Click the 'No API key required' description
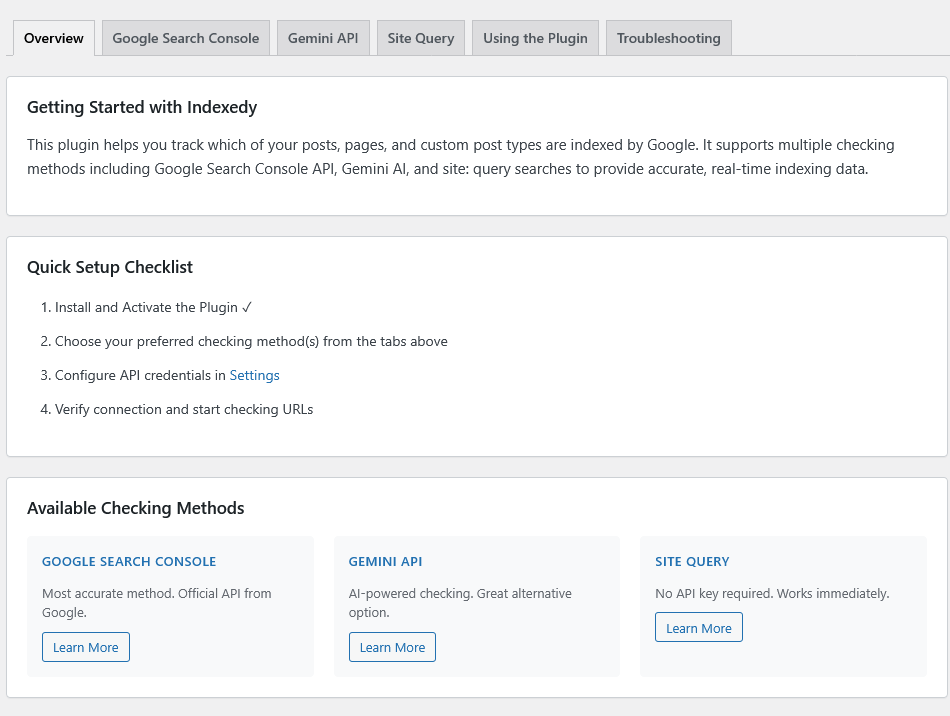Screen dimensions: 950x716 click(772, 593)
